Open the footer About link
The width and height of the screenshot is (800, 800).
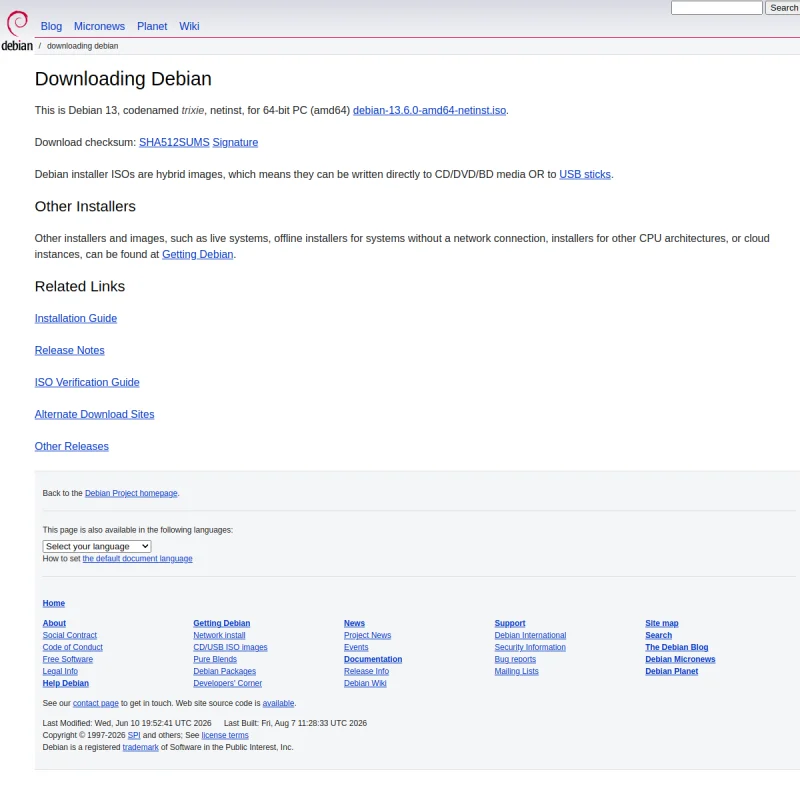coord(54,623)
